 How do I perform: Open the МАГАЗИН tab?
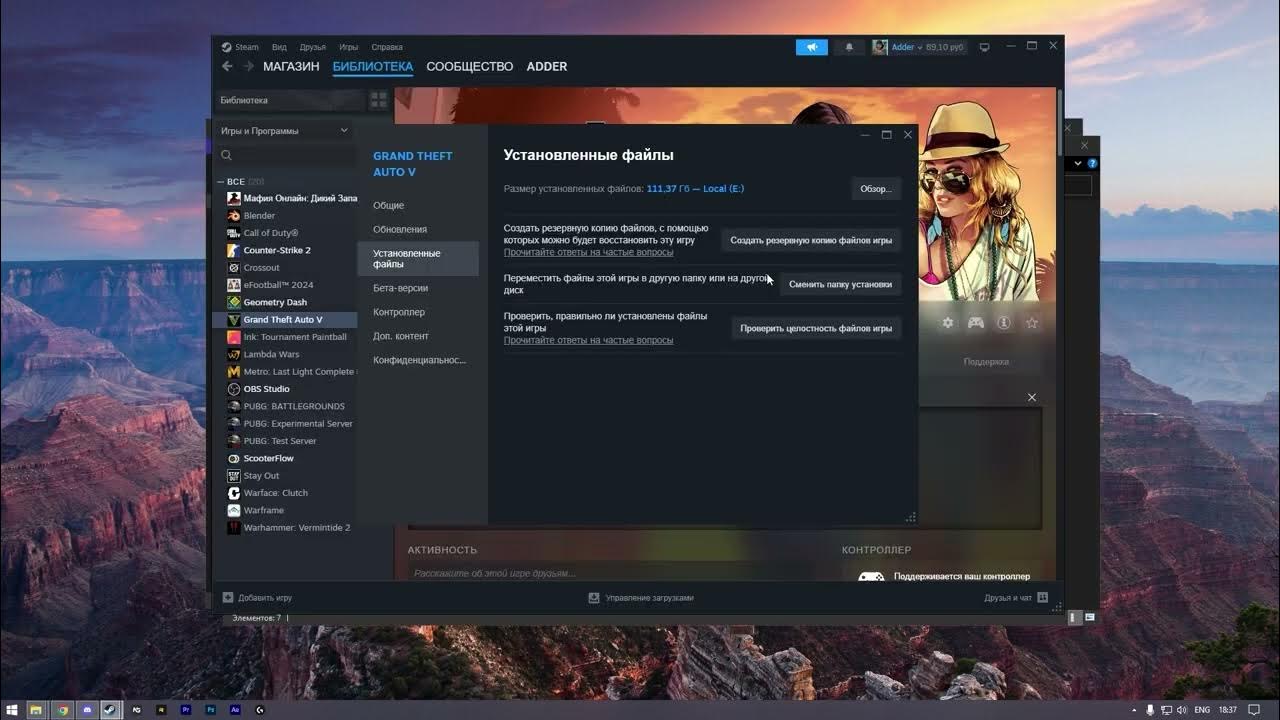pyautogui.click(x=291, y=66)
